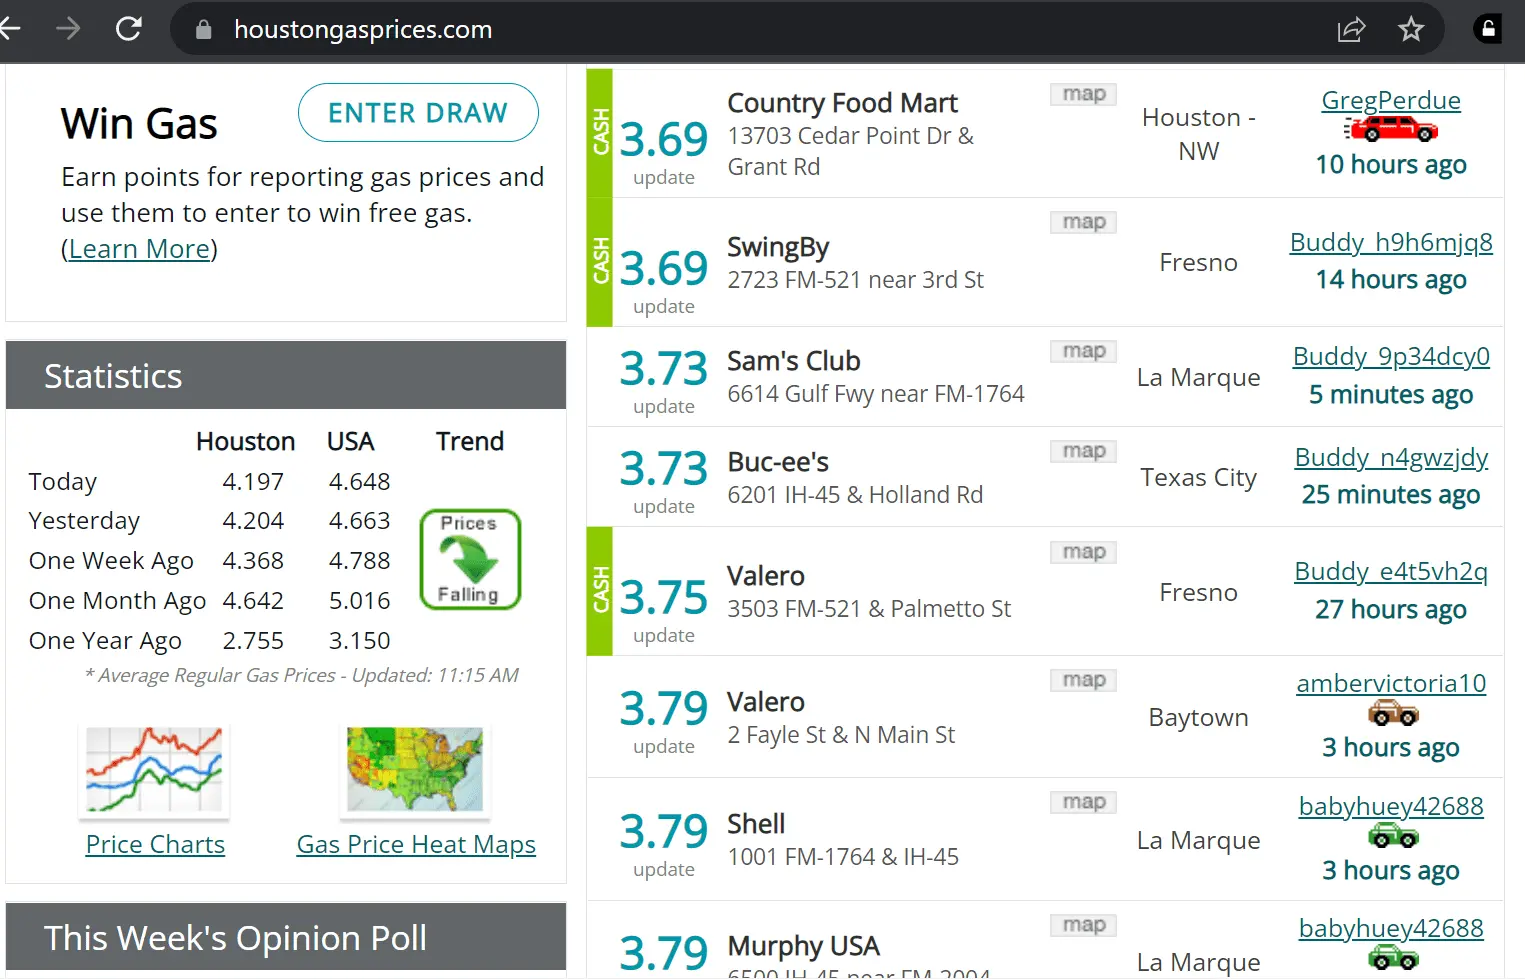Click the browser forward arrow
1525x979 pixels.
click(68, 29)
